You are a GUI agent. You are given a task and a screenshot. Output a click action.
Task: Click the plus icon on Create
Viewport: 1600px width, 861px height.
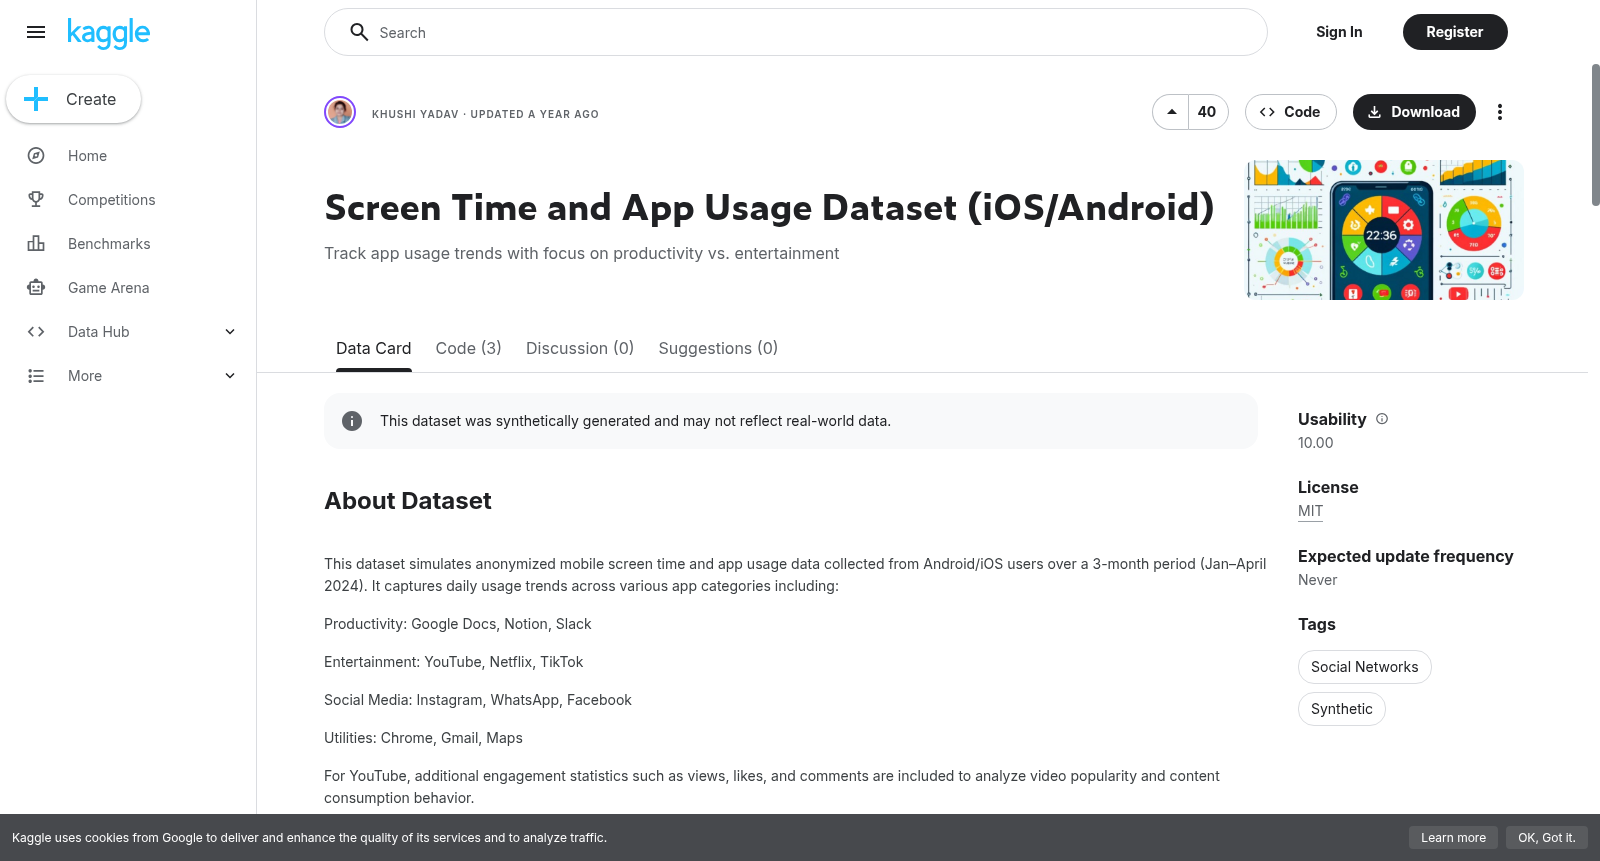click(36, 99)
